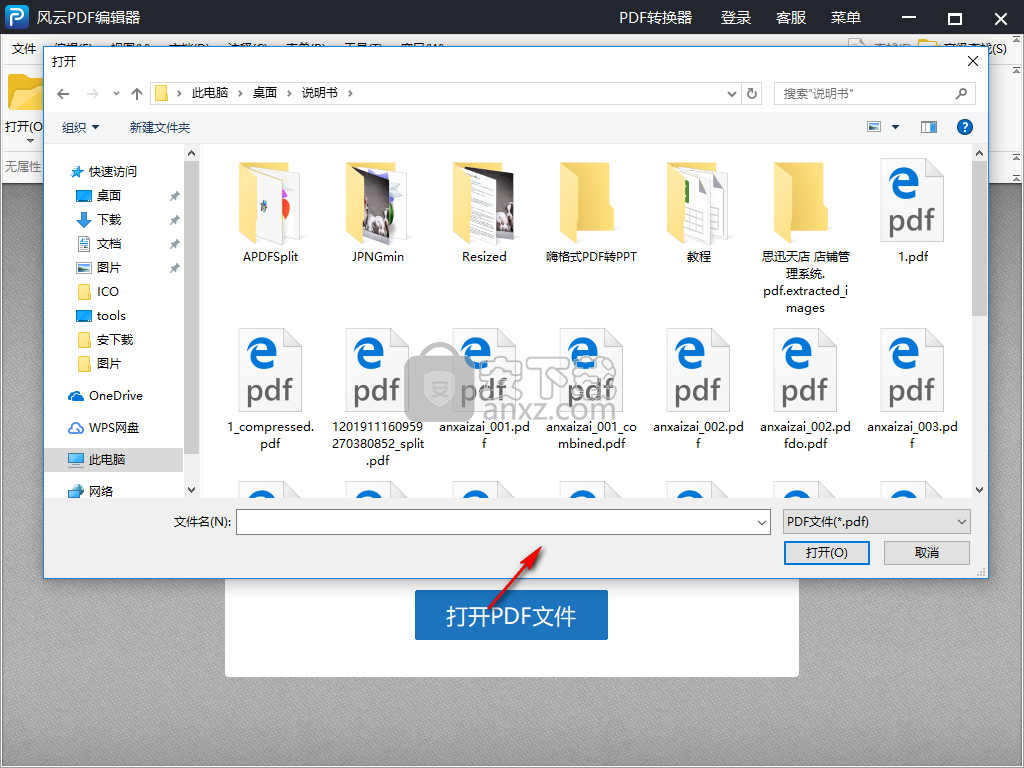Open the Resized folder

pyautogui.click(x=484, y=212)
